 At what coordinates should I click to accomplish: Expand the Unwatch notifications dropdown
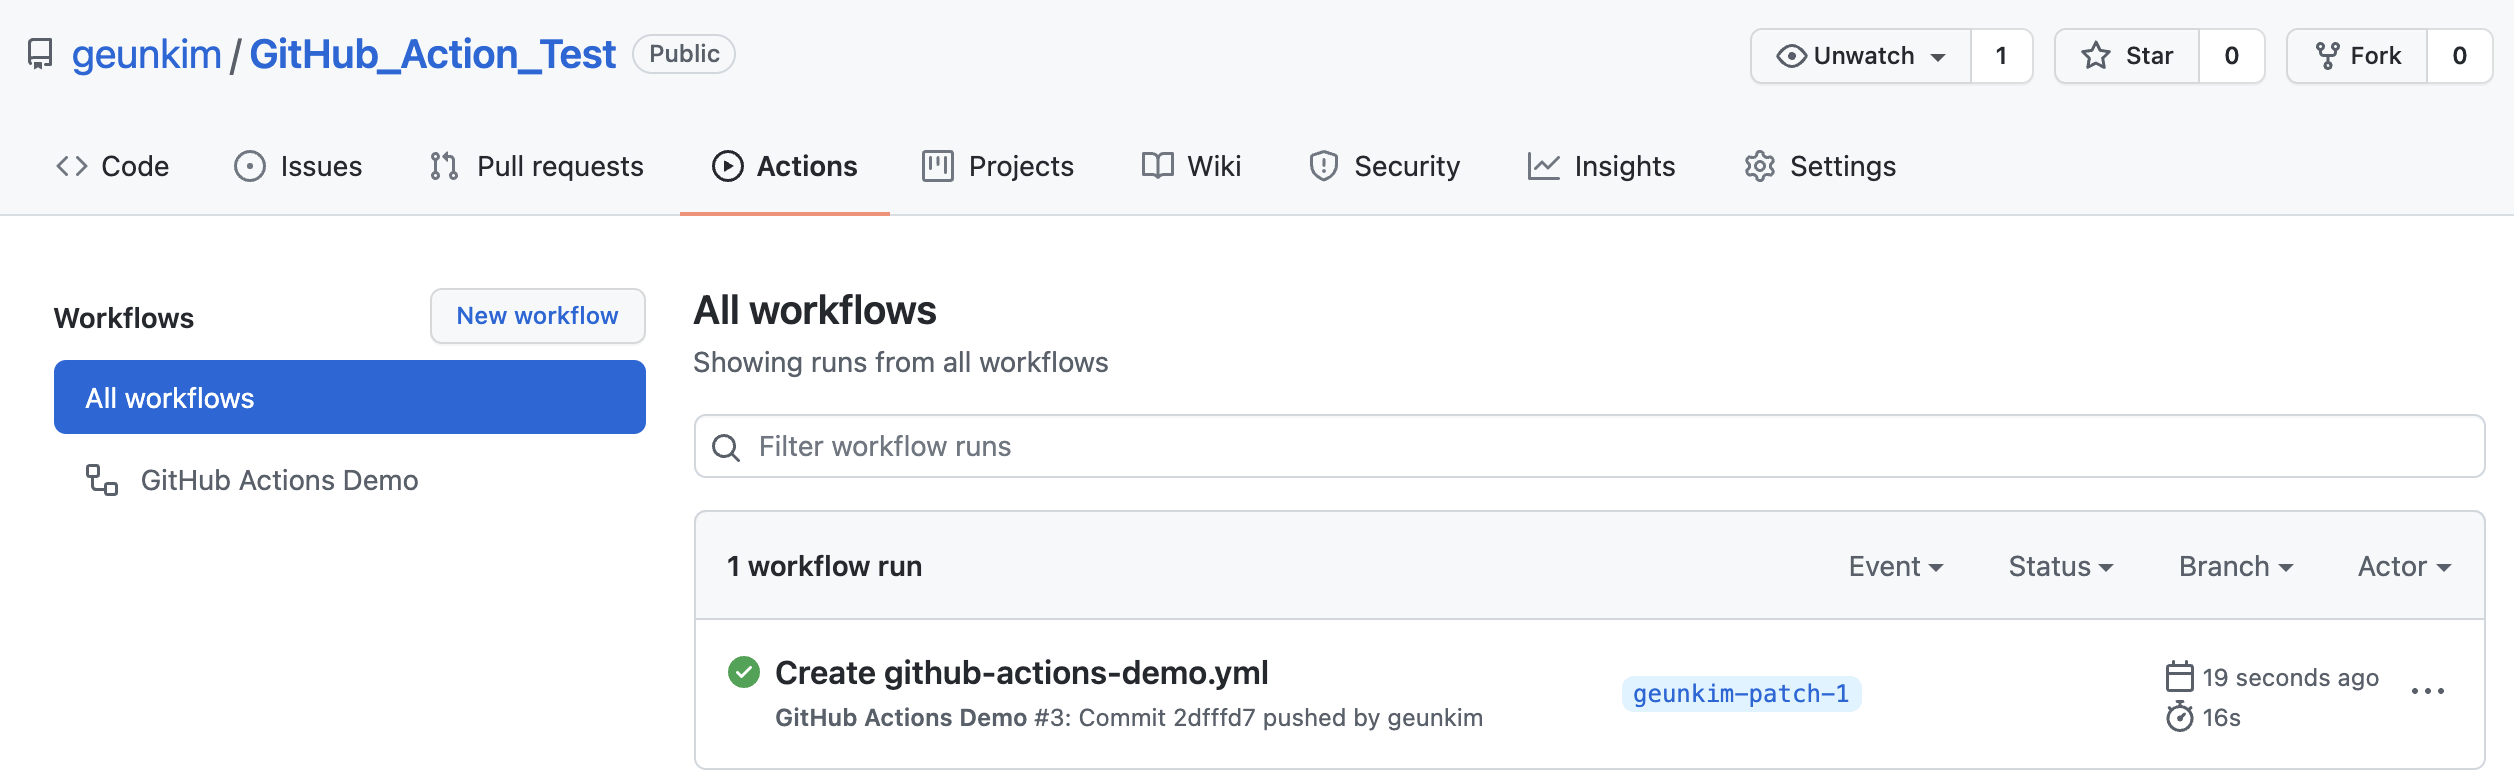click(1861, 56)
